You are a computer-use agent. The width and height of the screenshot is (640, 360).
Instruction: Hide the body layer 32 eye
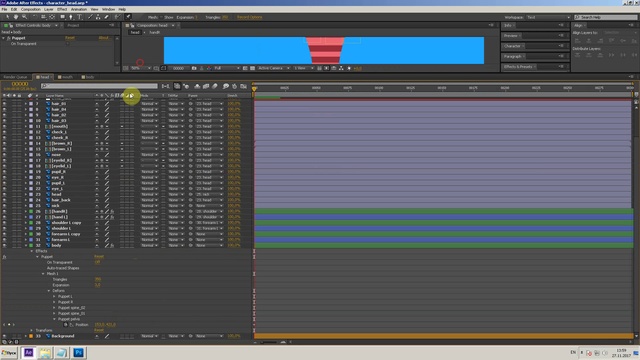pyautogui.click(x=4, y=245)
